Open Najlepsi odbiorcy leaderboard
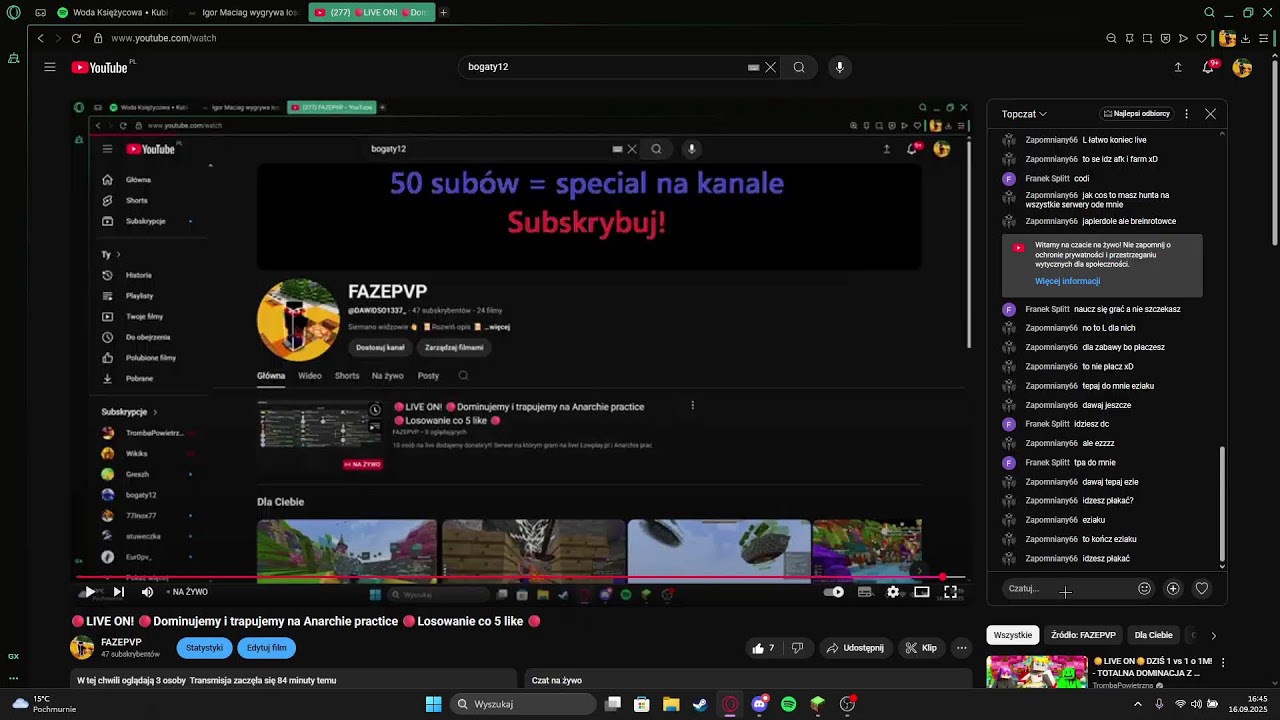 click(1136, 114)
